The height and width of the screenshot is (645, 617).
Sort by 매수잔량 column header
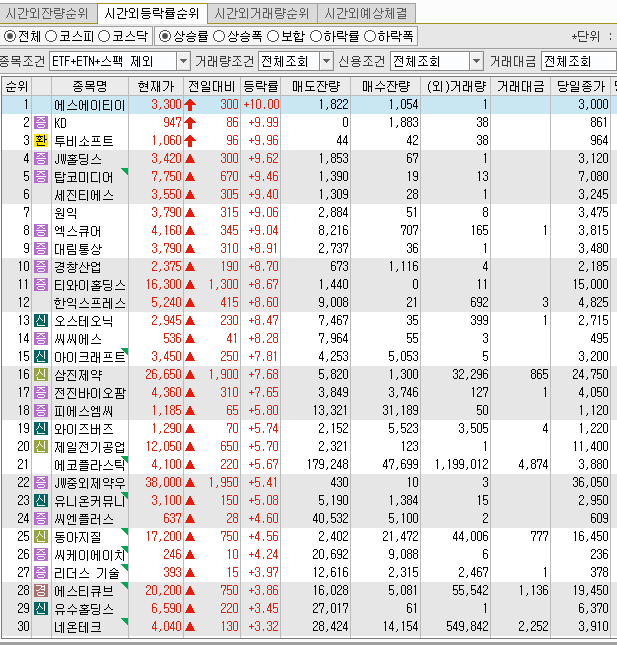point(386,86)
